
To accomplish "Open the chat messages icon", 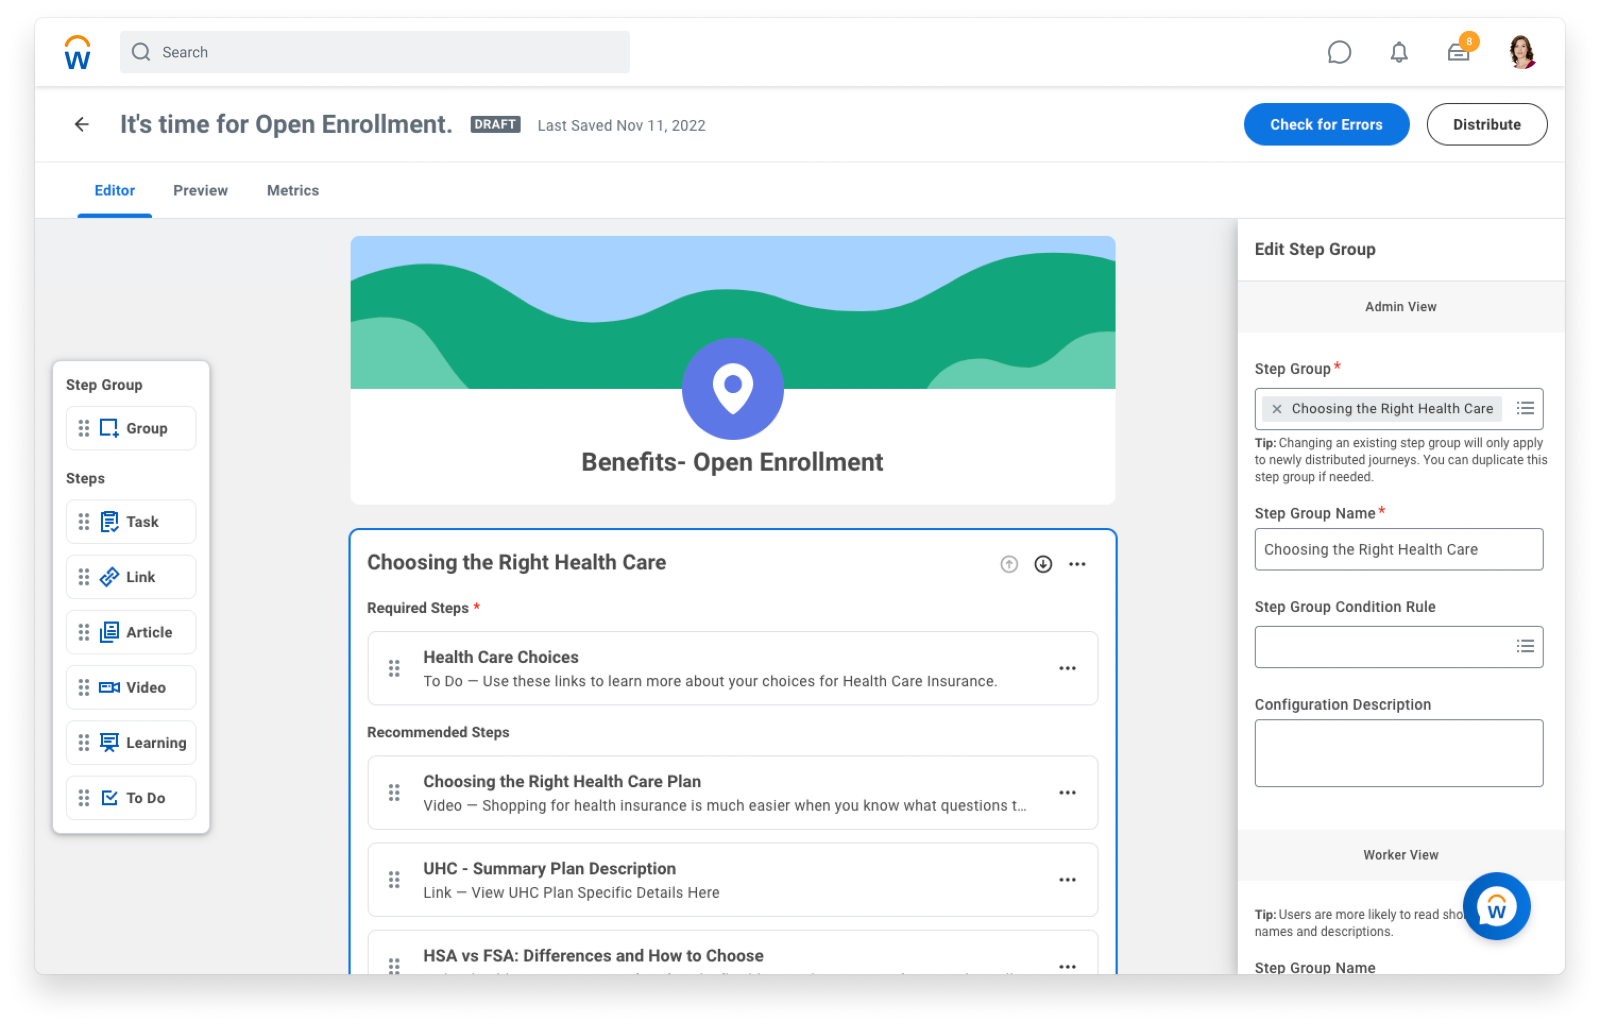I will (1339, 53).
